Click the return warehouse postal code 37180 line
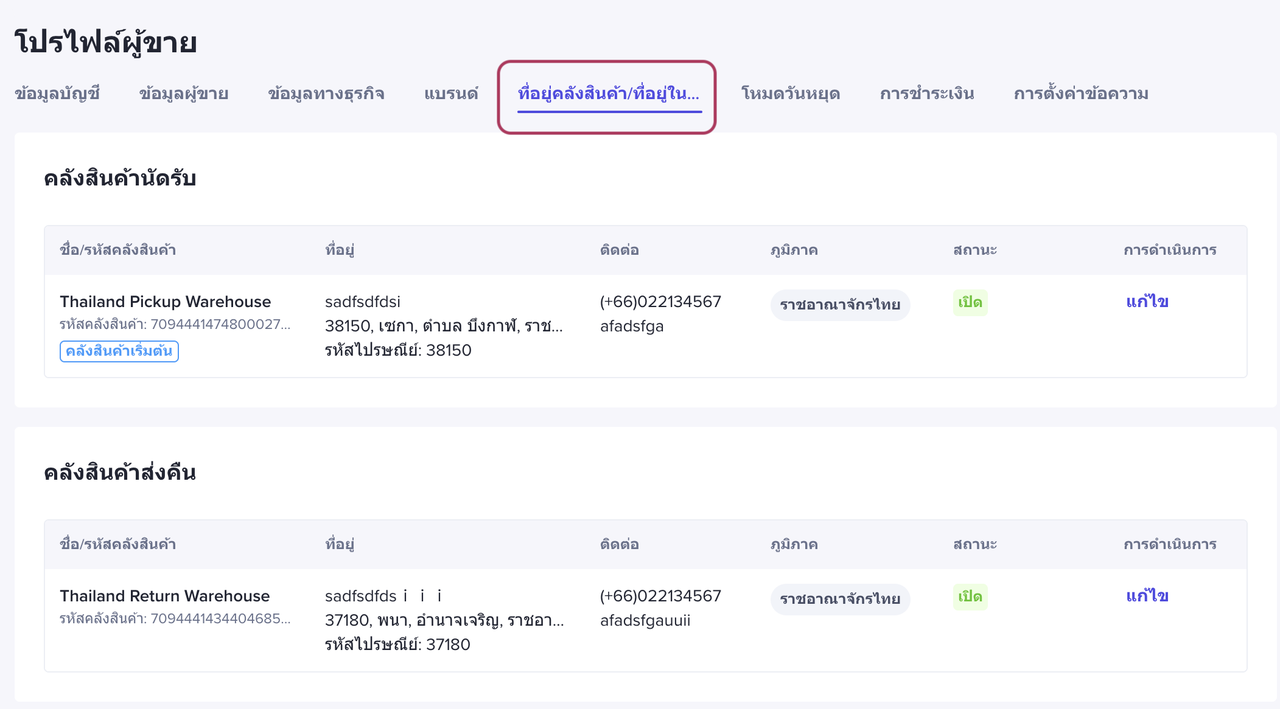 pyautogui.click(x=397, y=645)
